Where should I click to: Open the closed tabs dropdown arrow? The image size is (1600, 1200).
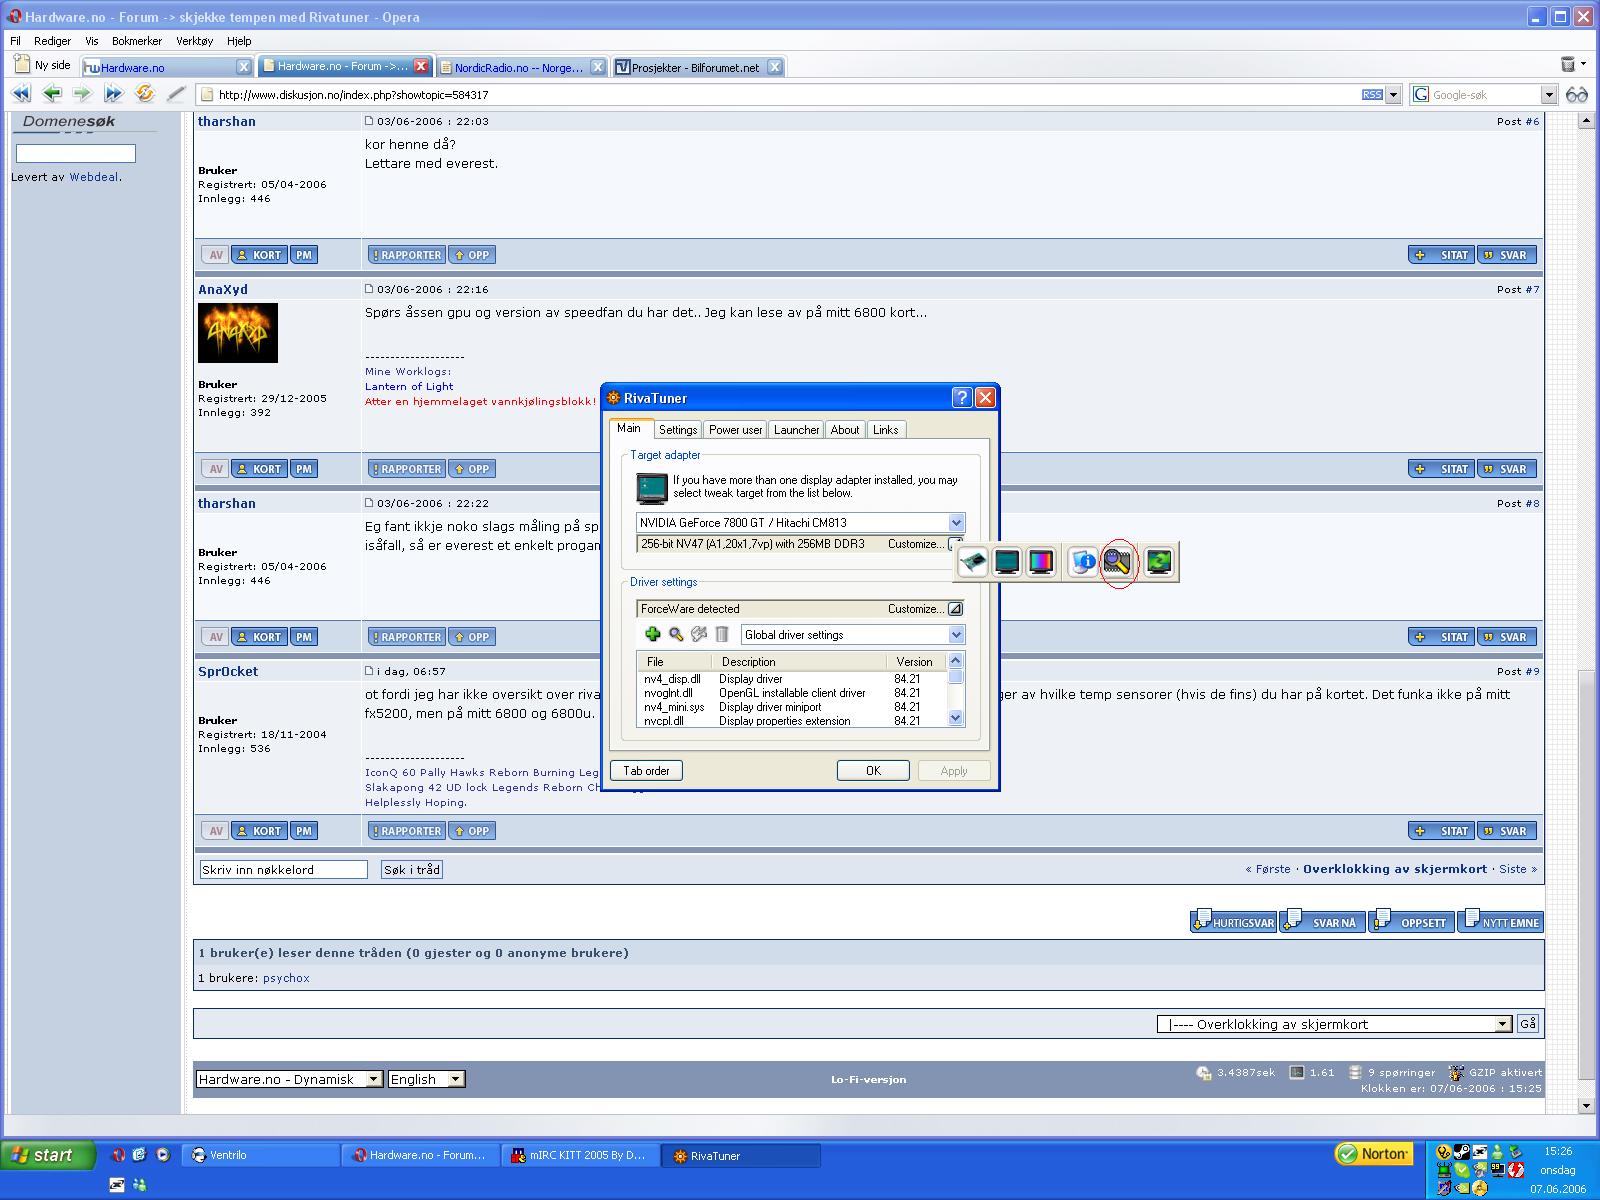(x=1584, y=64)
